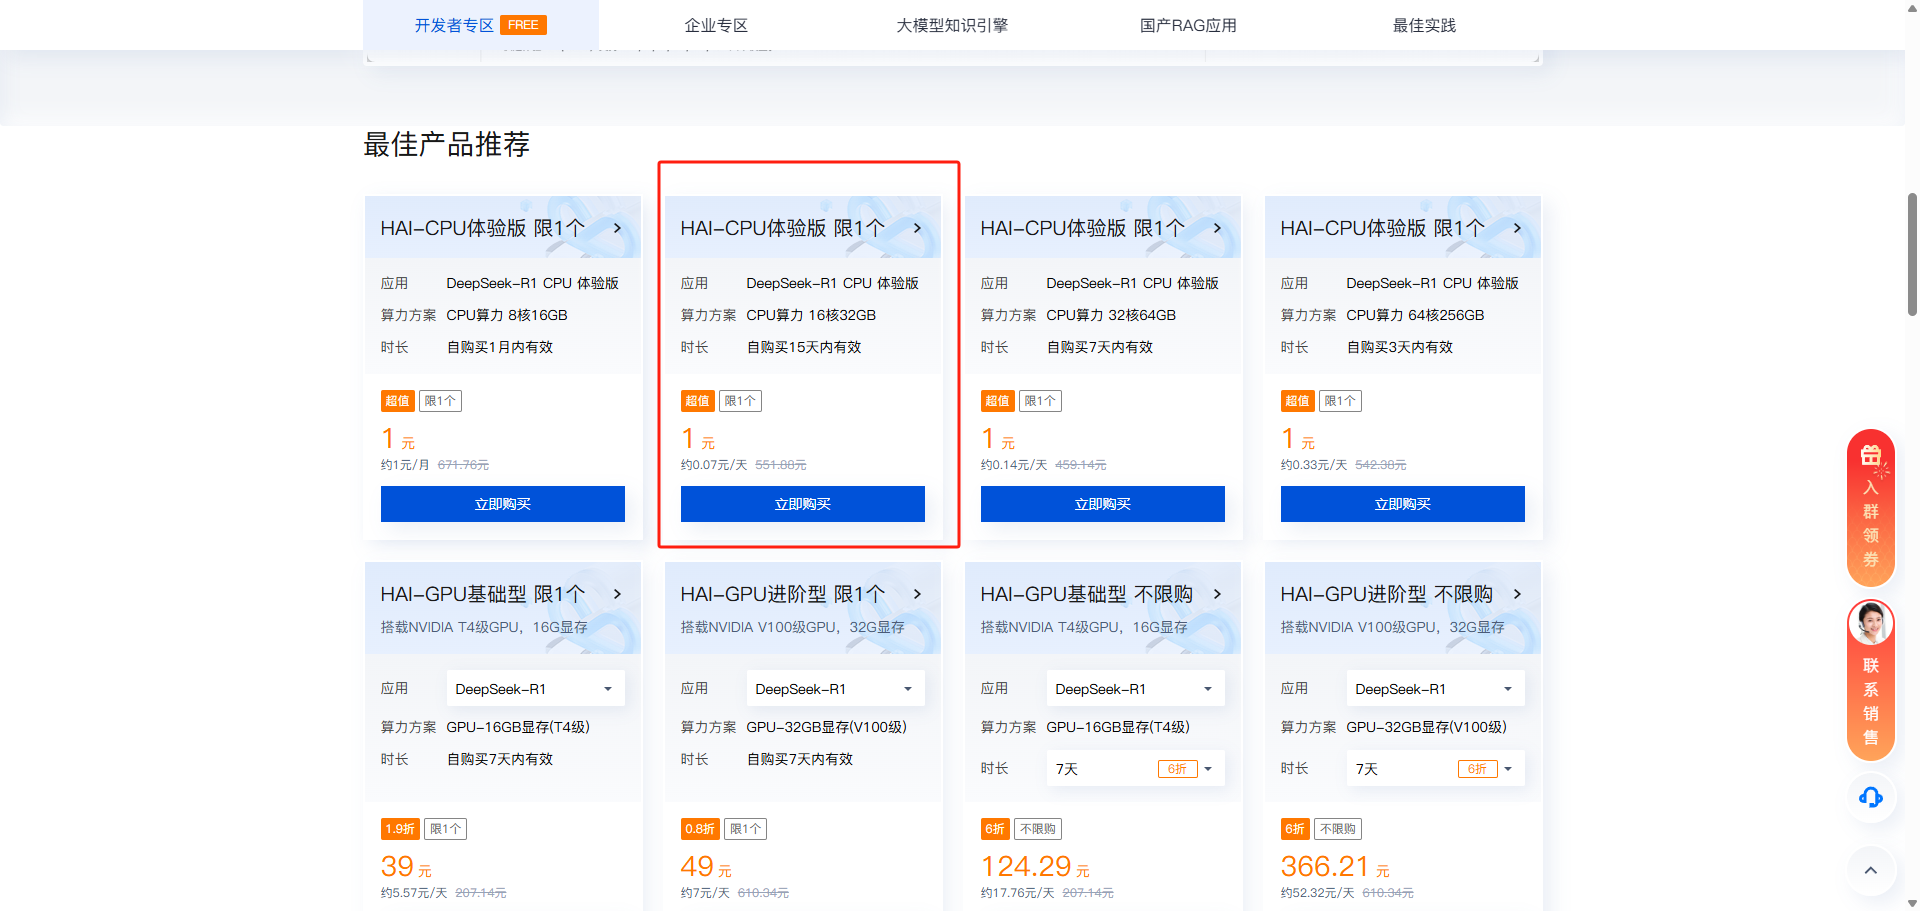The image size is (1920, 911).
Task: Click the 最佳产品推荐 heading
Action: [x=446, y=145]
